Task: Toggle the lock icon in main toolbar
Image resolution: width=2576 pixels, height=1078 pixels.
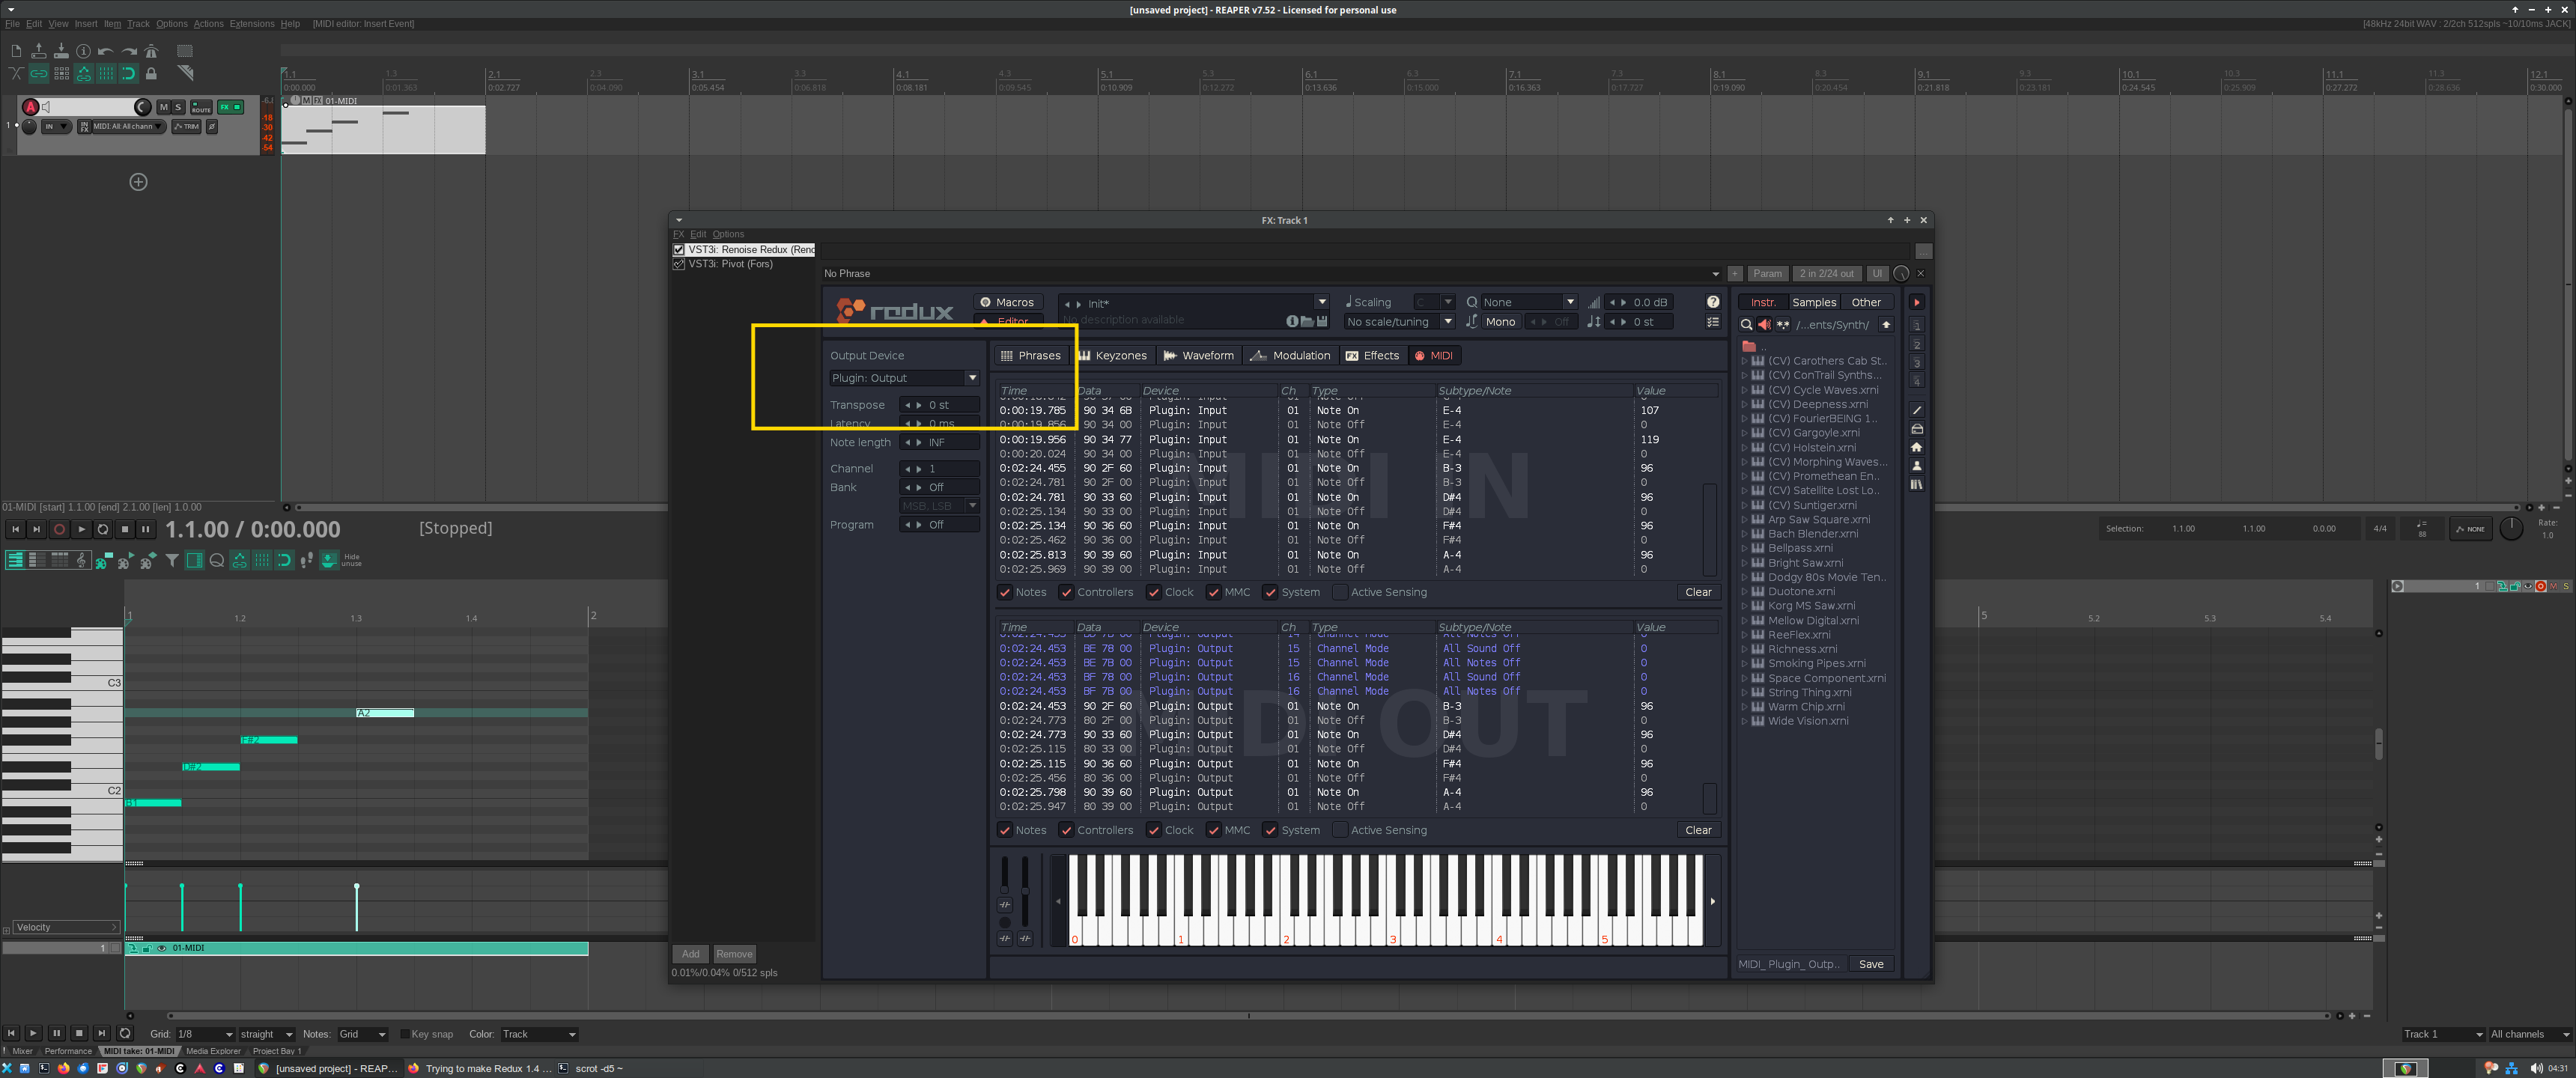Action: click(x=152, y=73)
